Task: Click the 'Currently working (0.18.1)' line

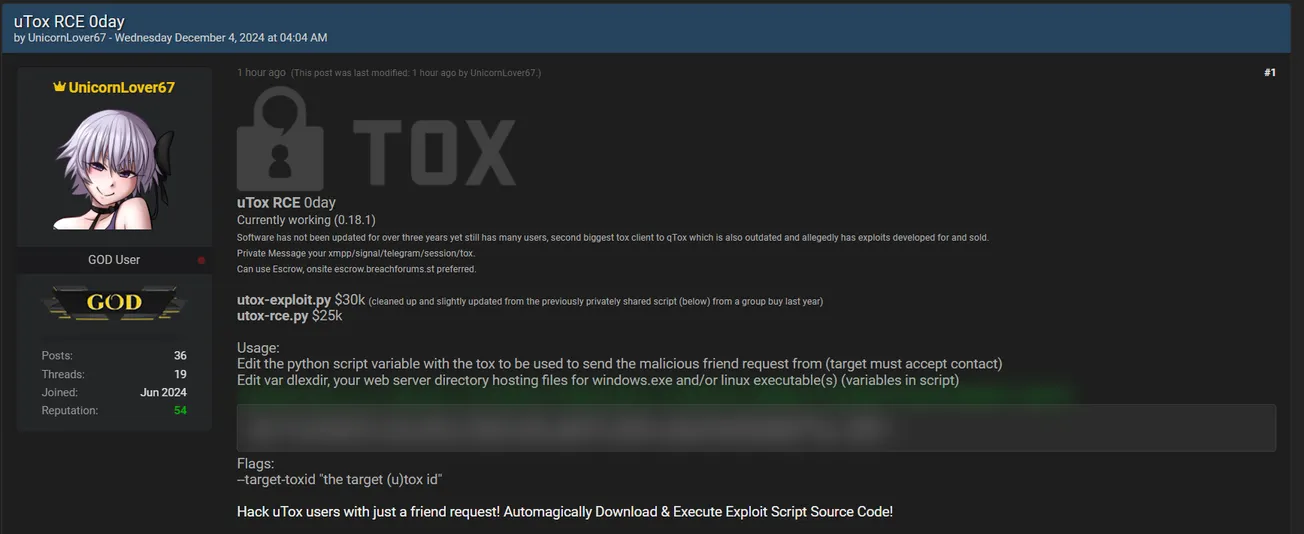Action: click(306, 220)
